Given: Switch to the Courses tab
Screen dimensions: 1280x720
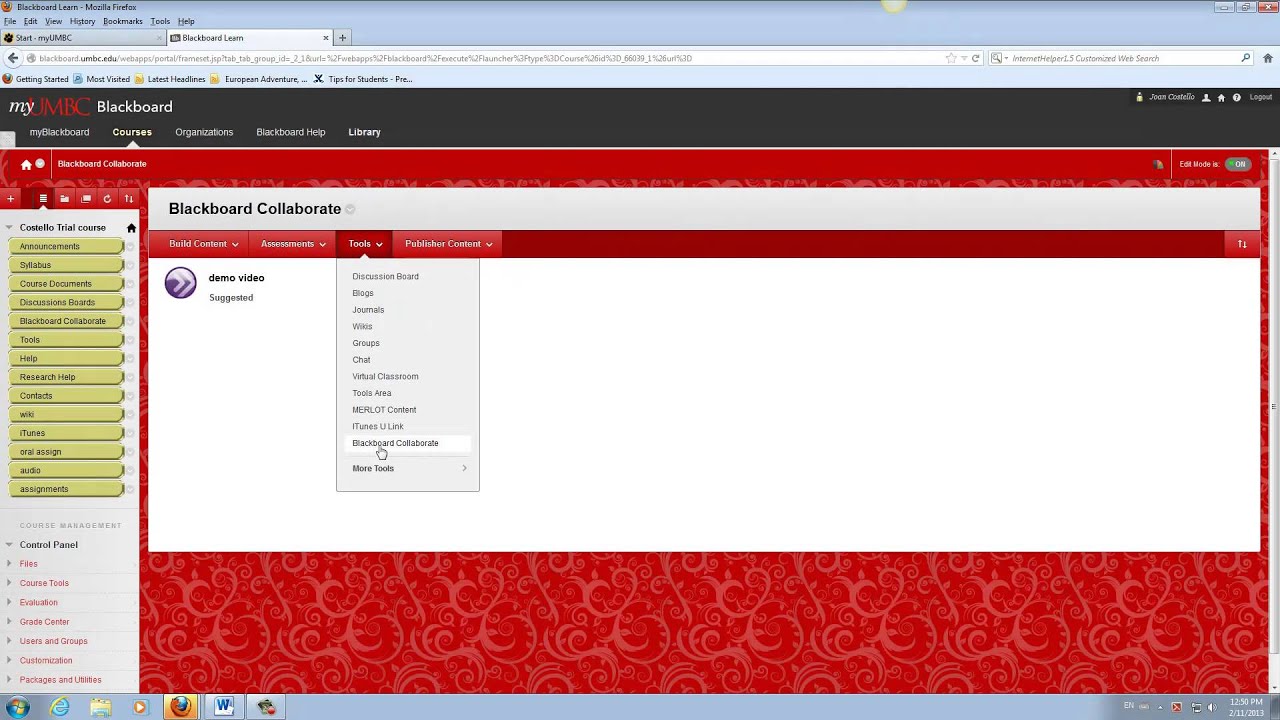Looking at the screenshot, I should point(132,132).
